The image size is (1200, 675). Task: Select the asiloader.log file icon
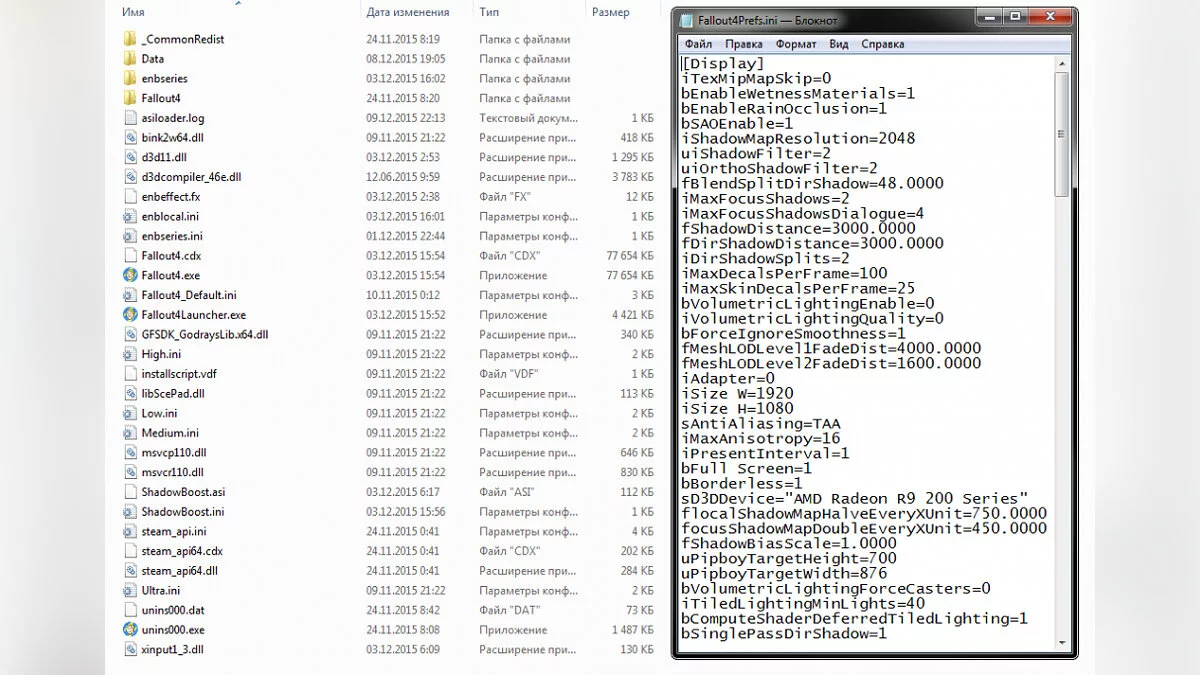(130, 118)
